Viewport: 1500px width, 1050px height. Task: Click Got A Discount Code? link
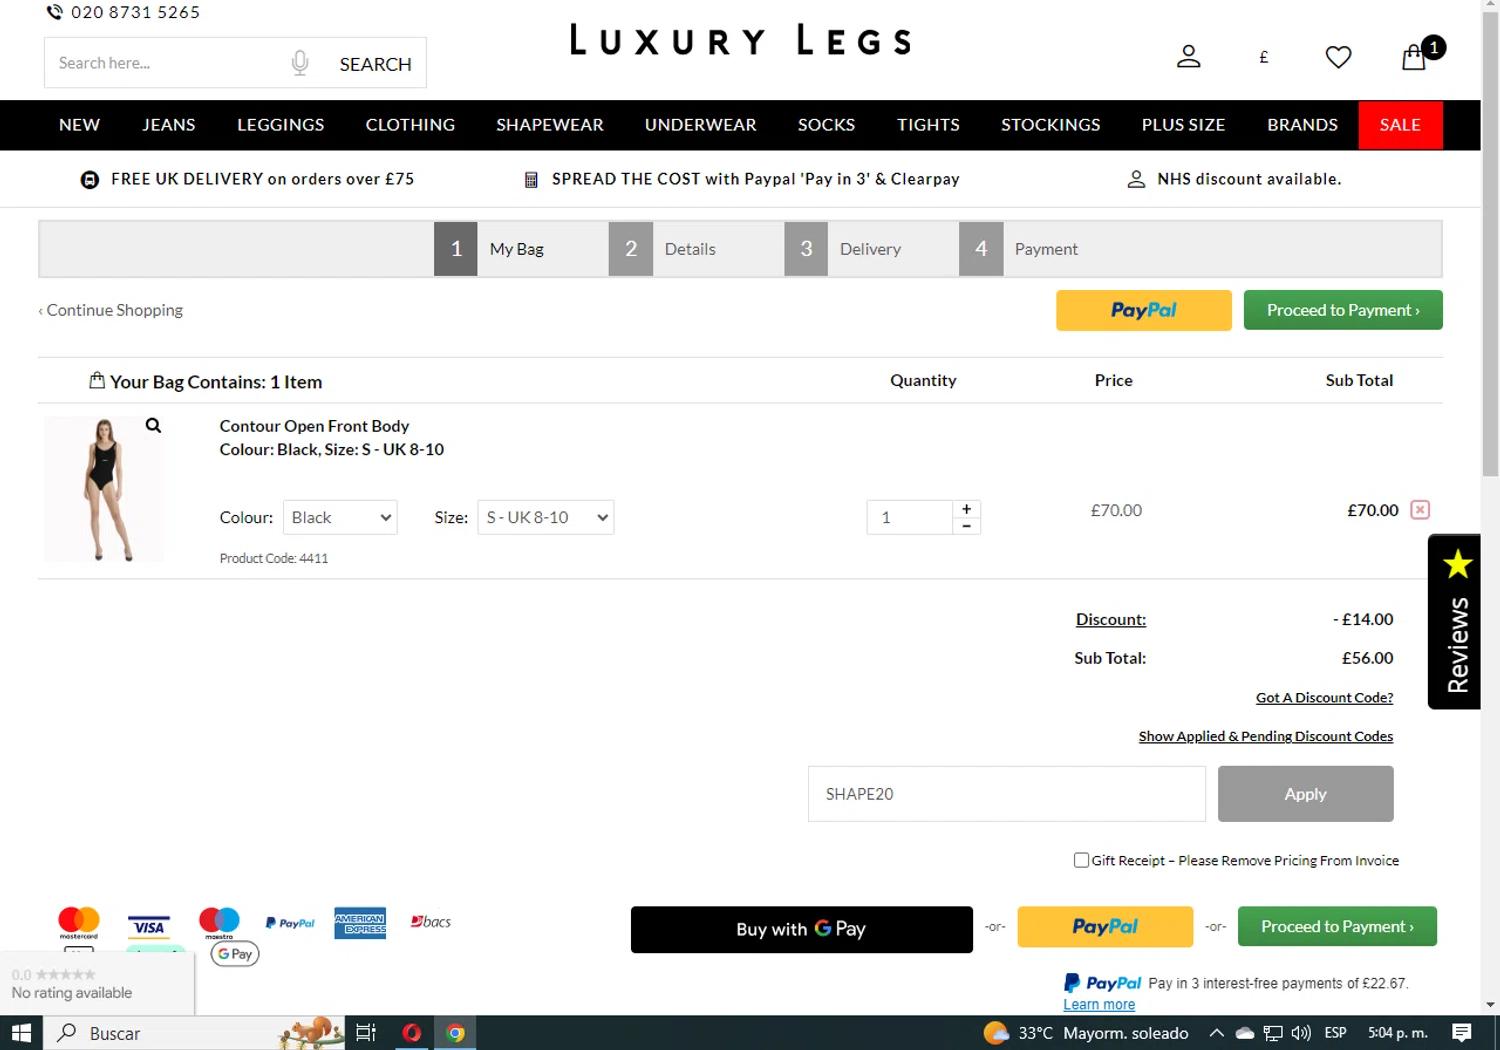[x=1324, y=698]
